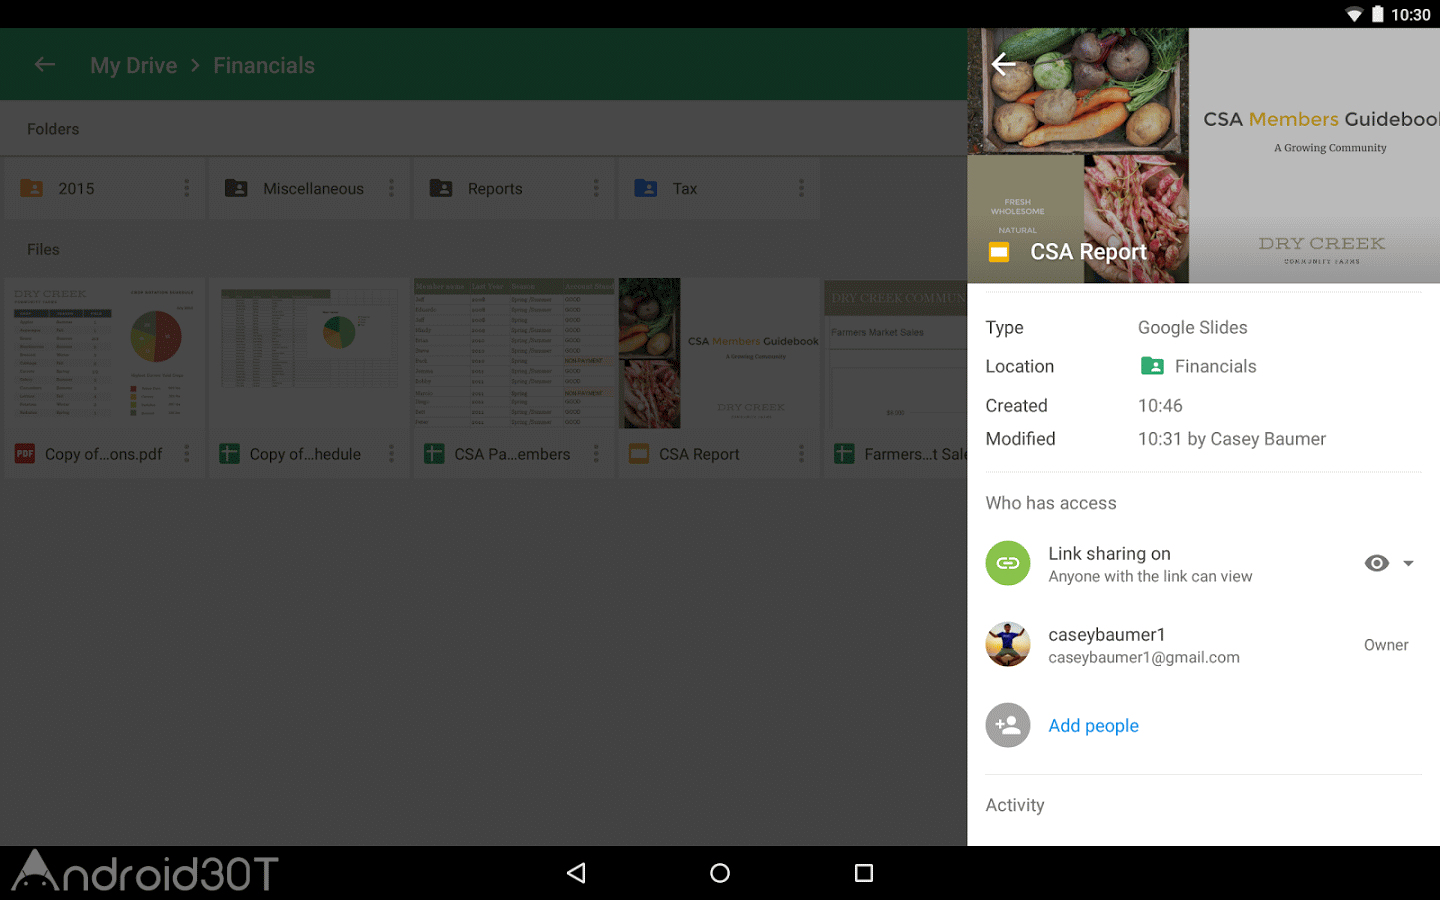Click Sheets icon of Copy of...hedule
Screen dimensions: 1440x900
click(230, 454)
